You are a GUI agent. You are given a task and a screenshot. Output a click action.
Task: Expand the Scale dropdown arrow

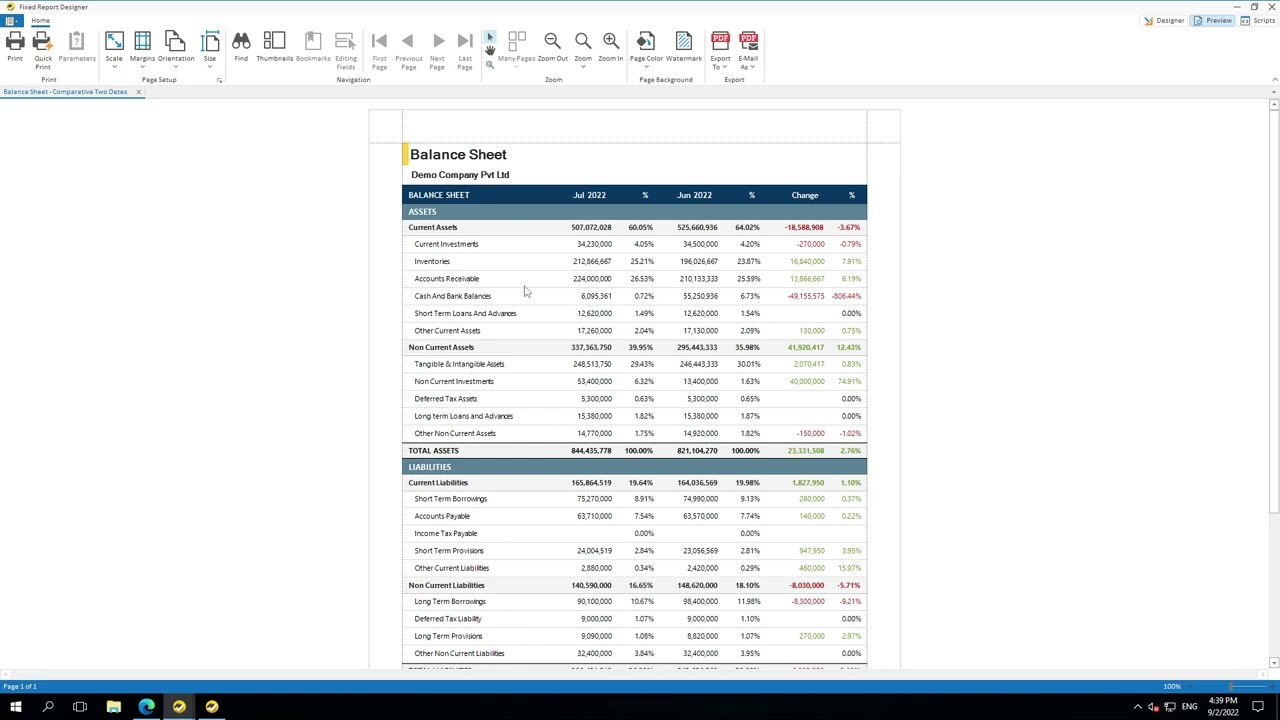pos(114,67)
